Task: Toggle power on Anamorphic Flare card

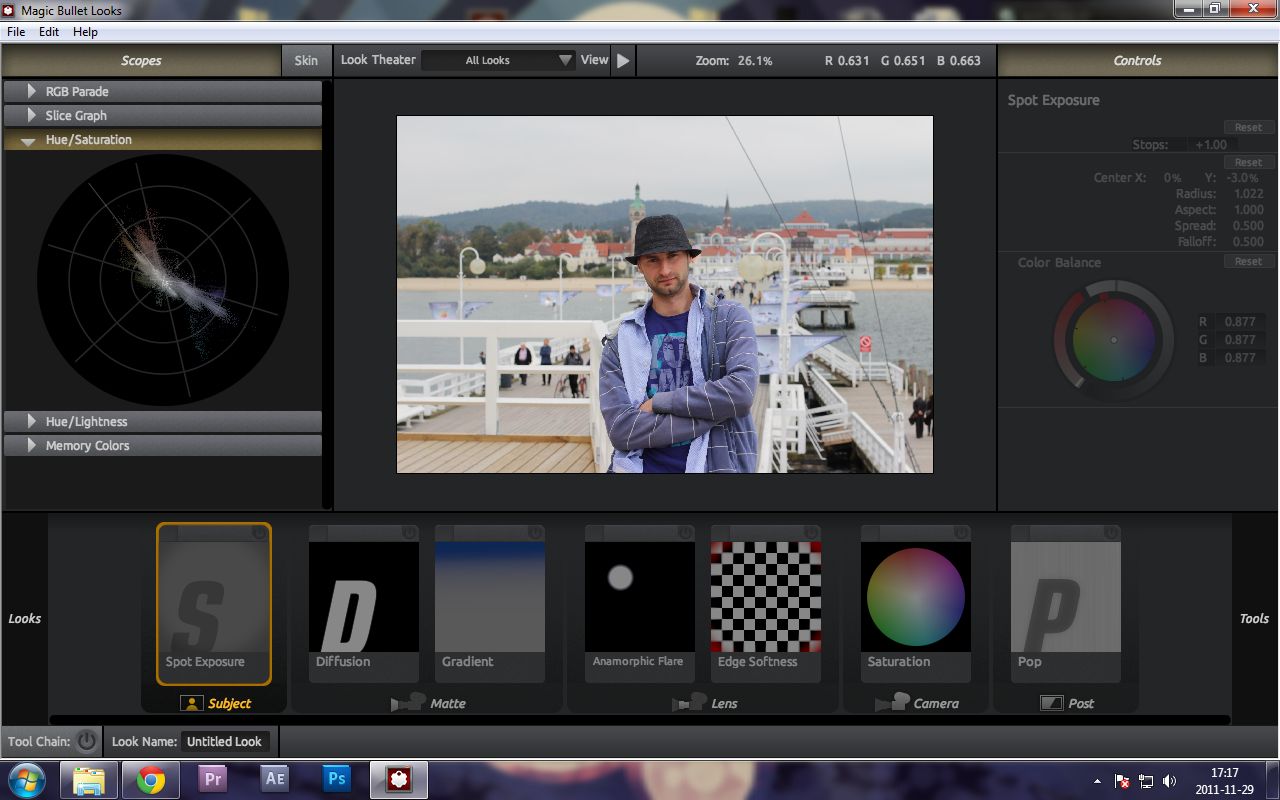Action: click(x=686, y=533)
